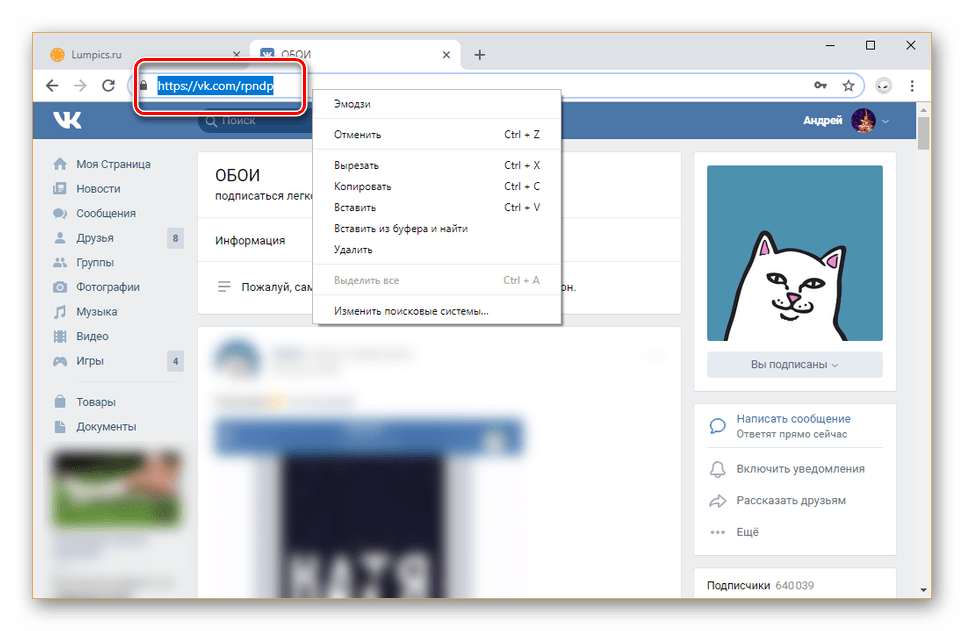Image resolution: width=964 pixels, height=631 pixels.
Task: Click the browser forward arrow
Action: pyautogui.click(x=80, y=85)
